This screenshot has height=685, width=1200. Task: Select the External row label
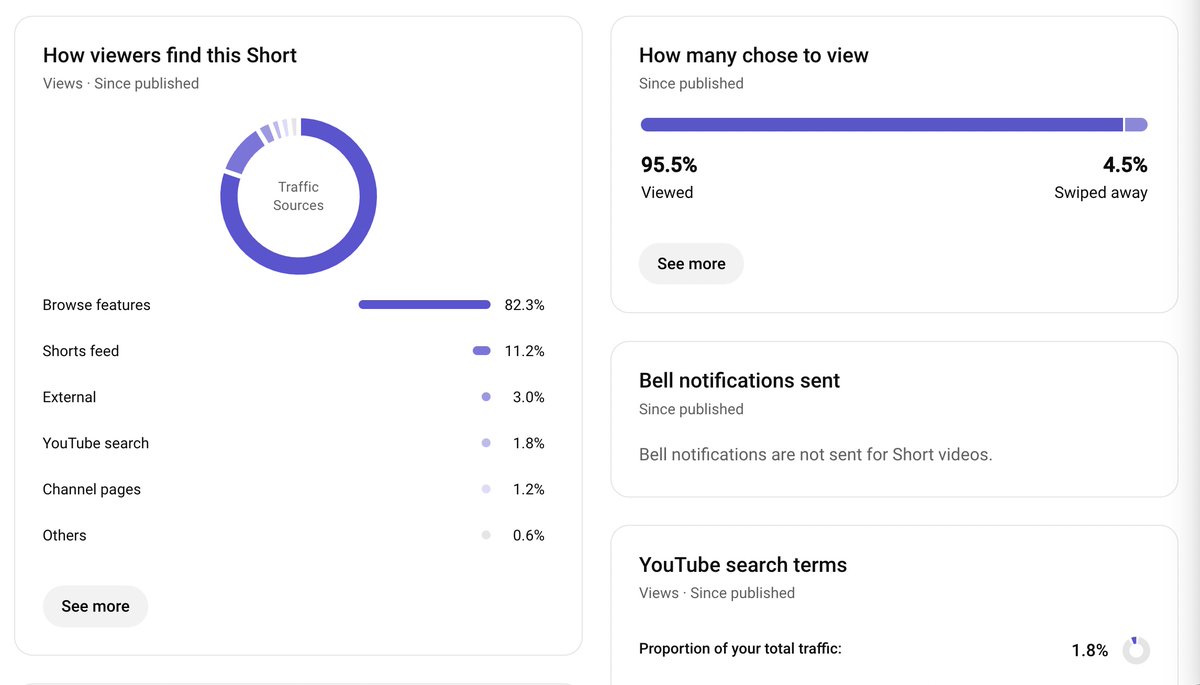click(x=70, y=397)
